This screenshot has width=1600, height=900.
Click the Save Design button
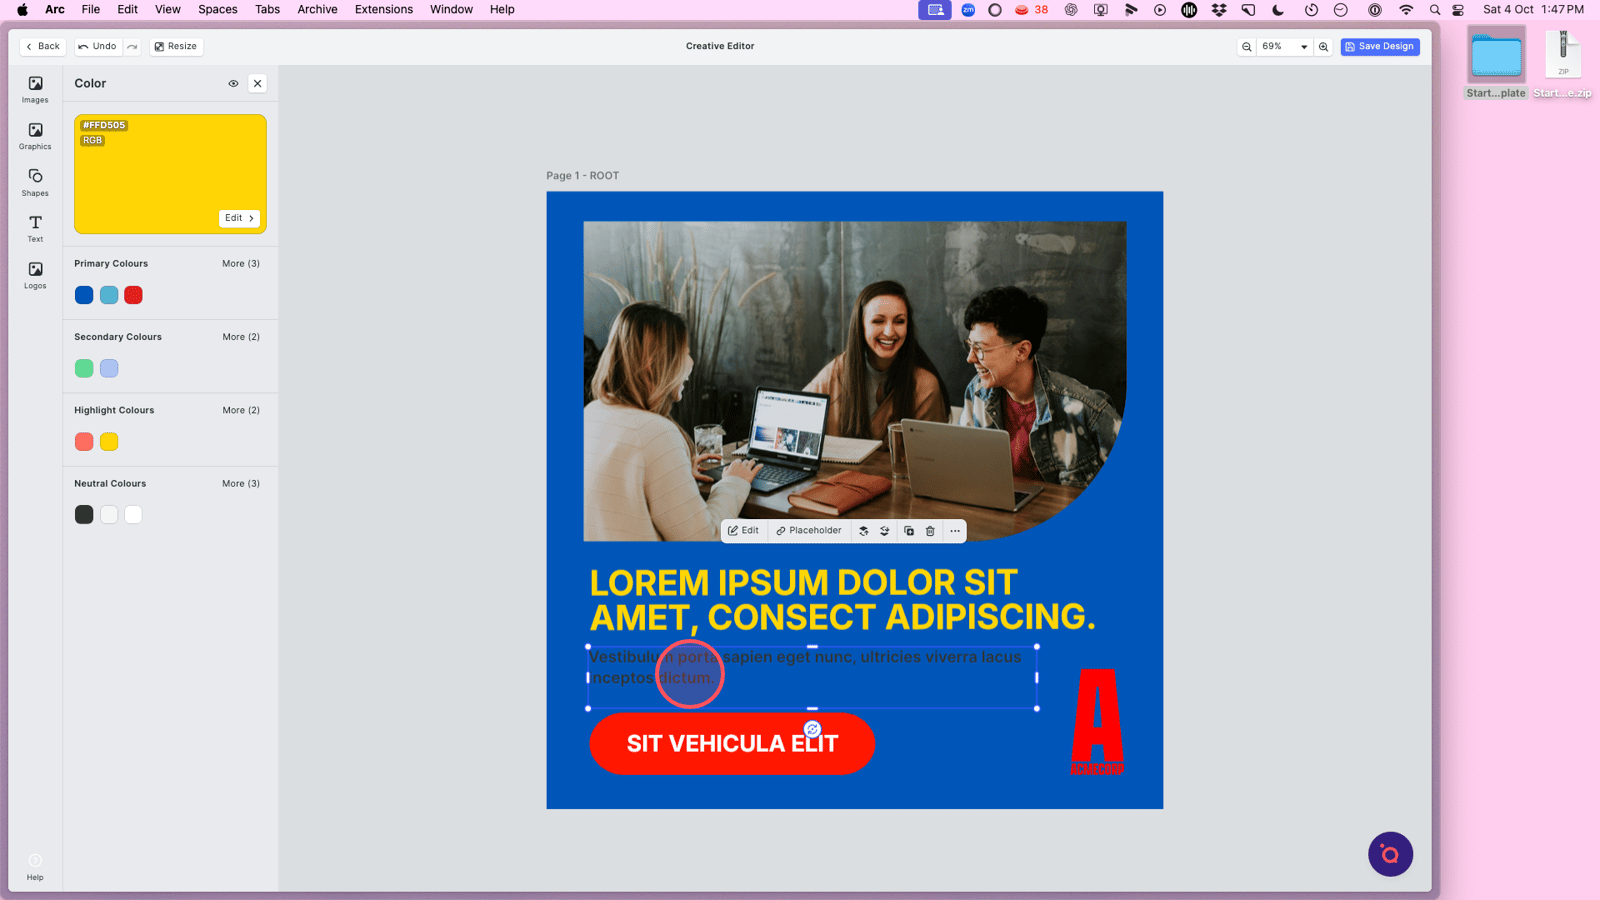(x=1379, y=47)
